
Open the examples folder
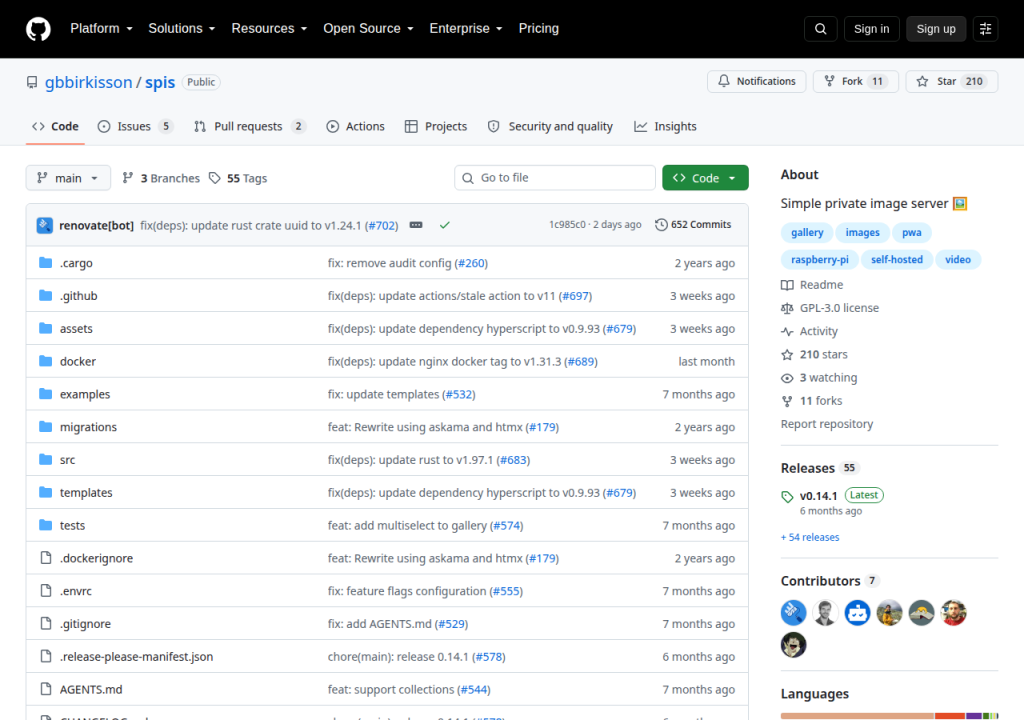point(85,394)
